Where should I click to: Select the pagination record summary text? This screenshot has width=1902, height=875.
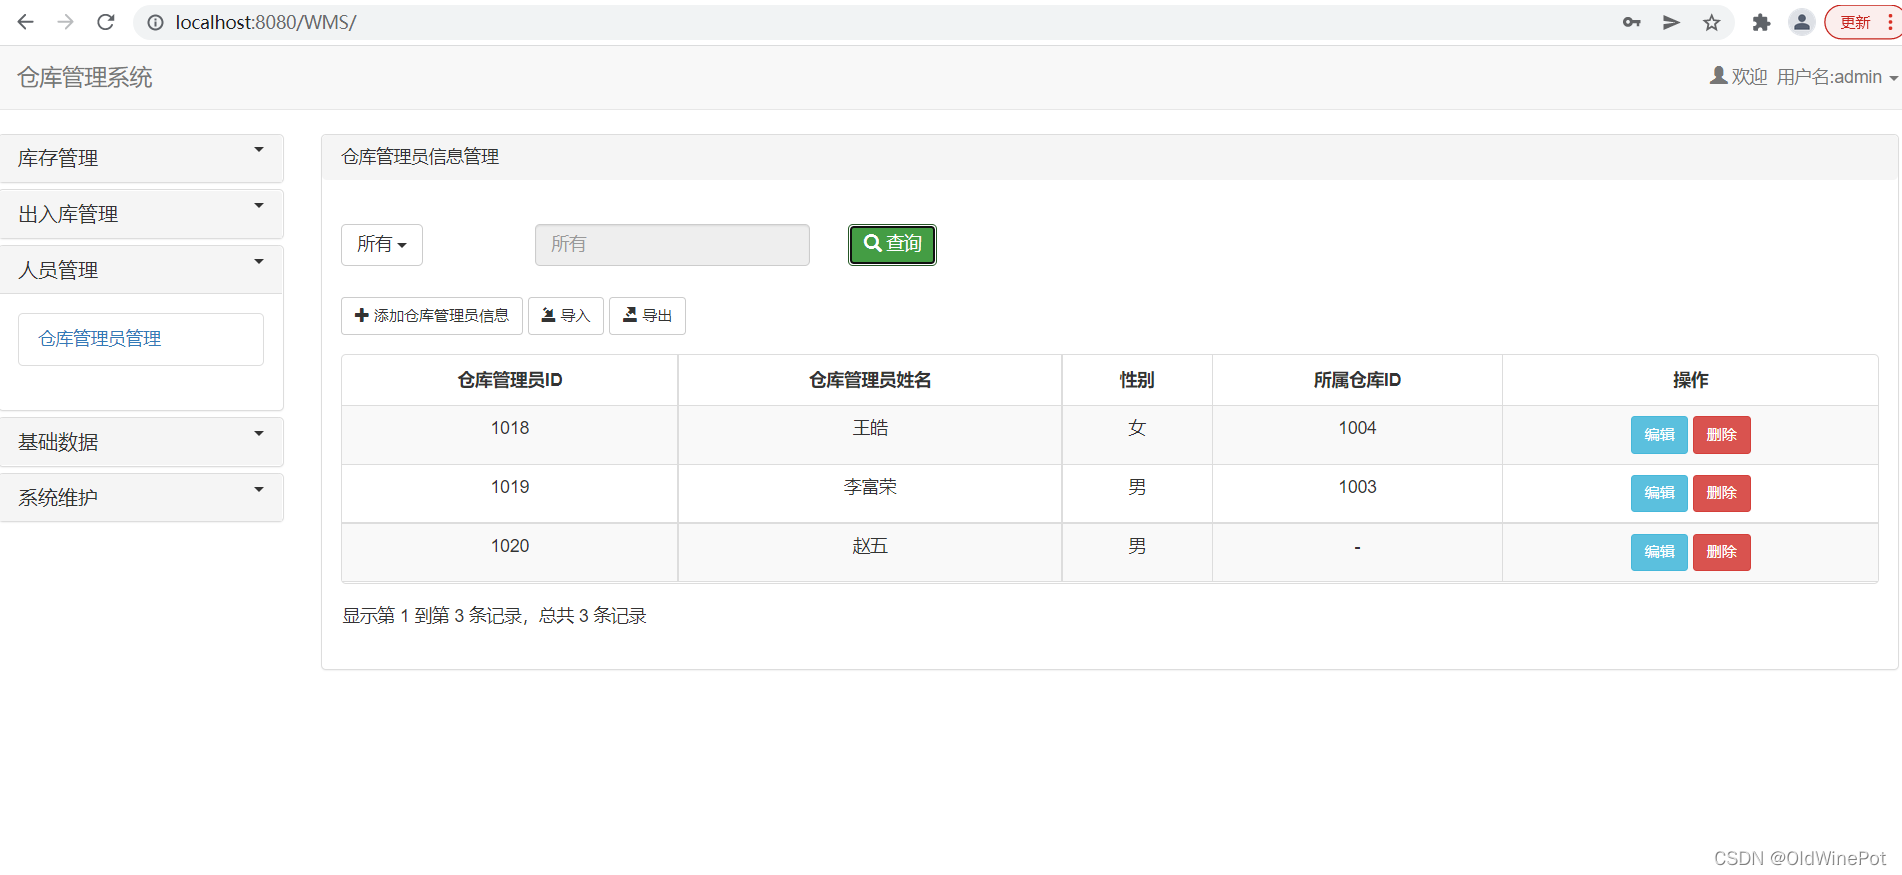pos(494,616)
